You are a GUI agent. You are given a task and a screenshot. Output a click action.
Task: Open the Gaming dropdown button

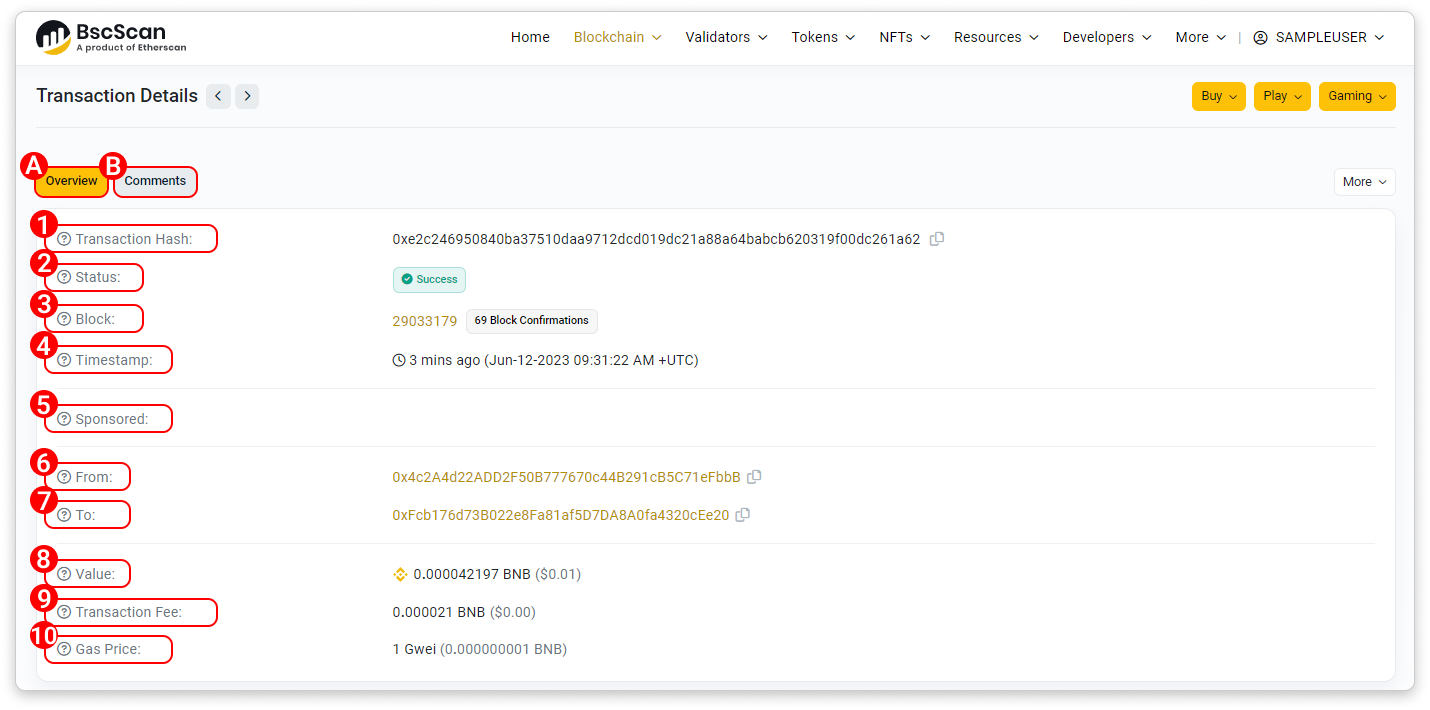click(x=1356, y=96)
